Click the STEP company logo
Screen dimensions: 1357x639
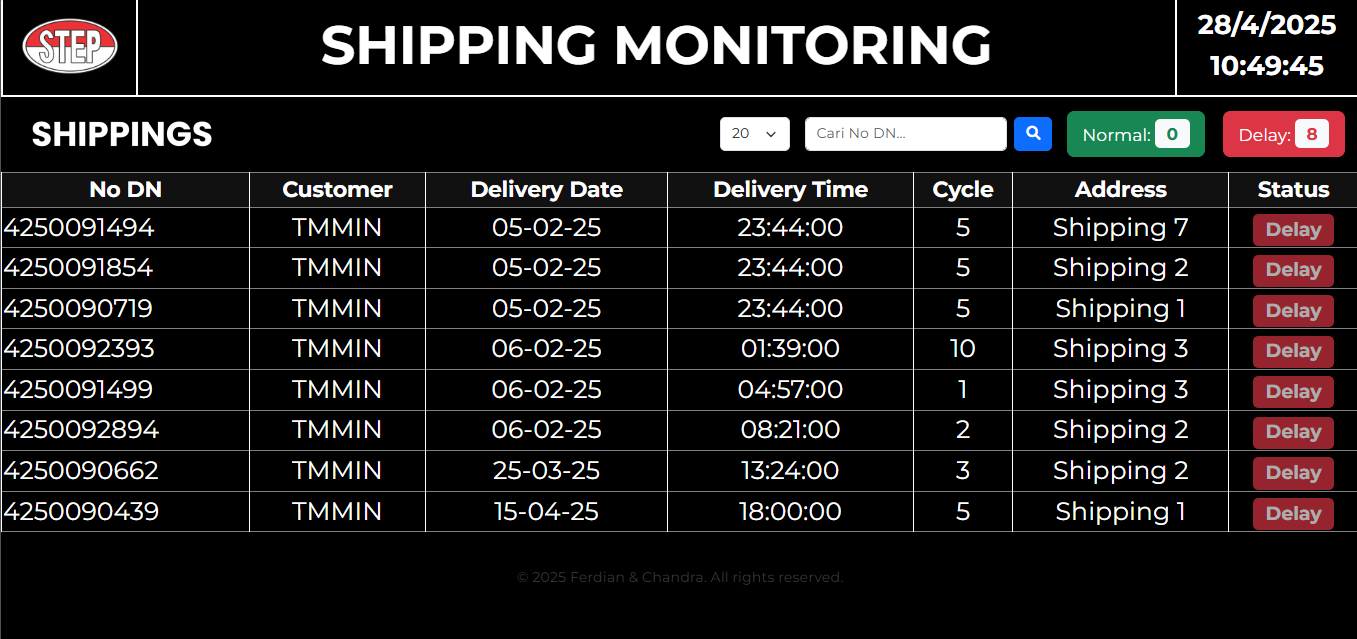coord(70,46)
